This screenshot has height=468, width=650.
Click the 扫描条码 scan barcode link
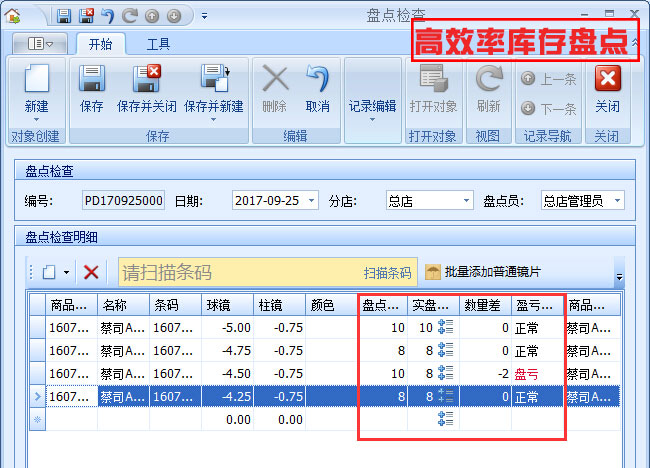point(387,273)
